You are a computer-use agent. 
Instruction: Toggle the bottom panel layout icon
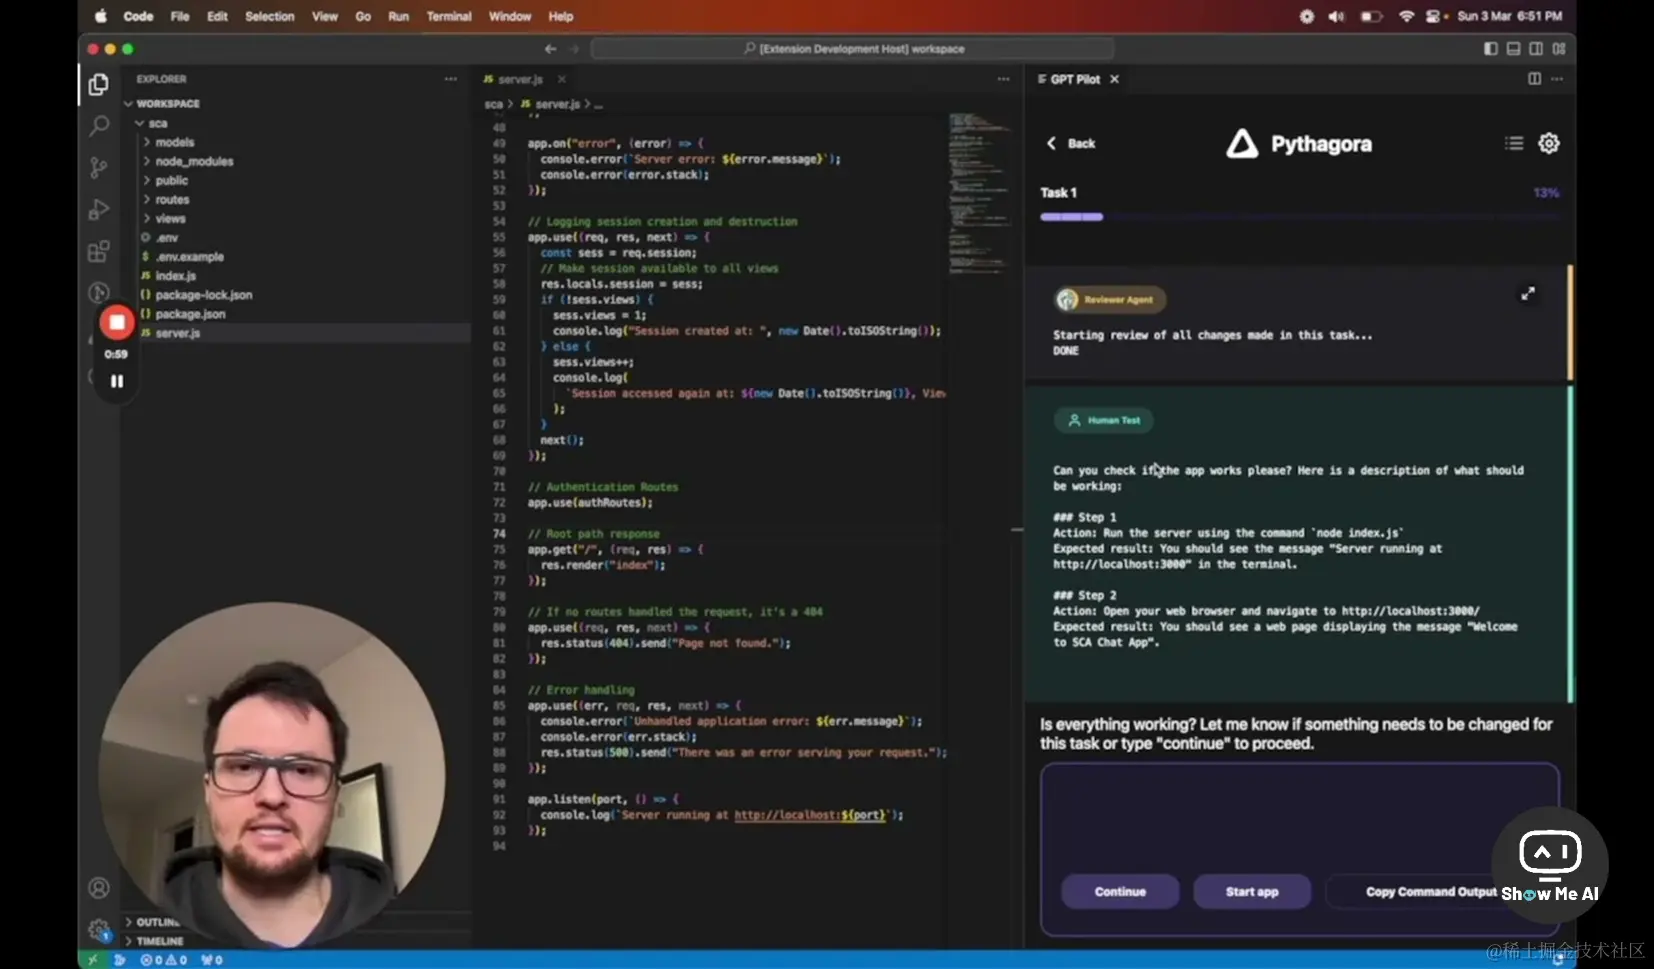click(1513, 48)
